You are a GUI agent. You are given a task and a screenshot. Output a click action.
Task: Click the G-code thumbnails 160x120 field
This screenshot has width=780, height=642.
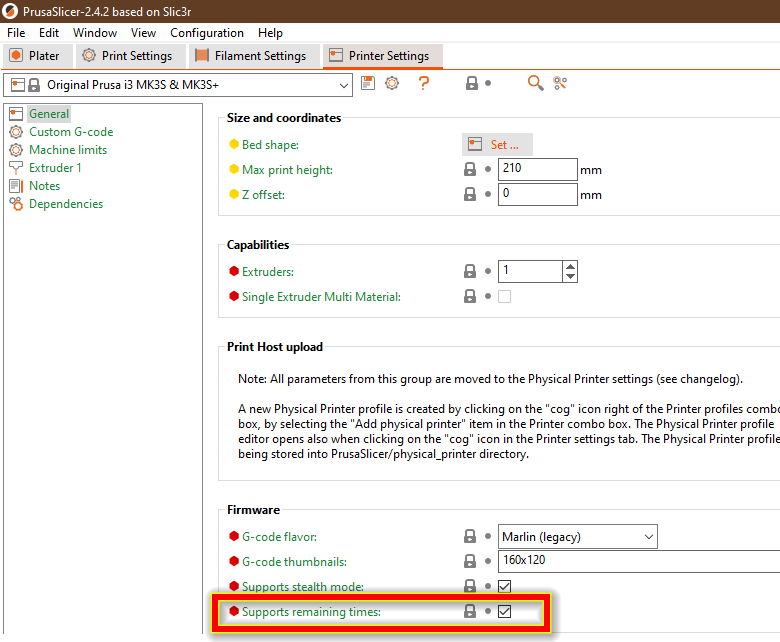pos(639,561)
